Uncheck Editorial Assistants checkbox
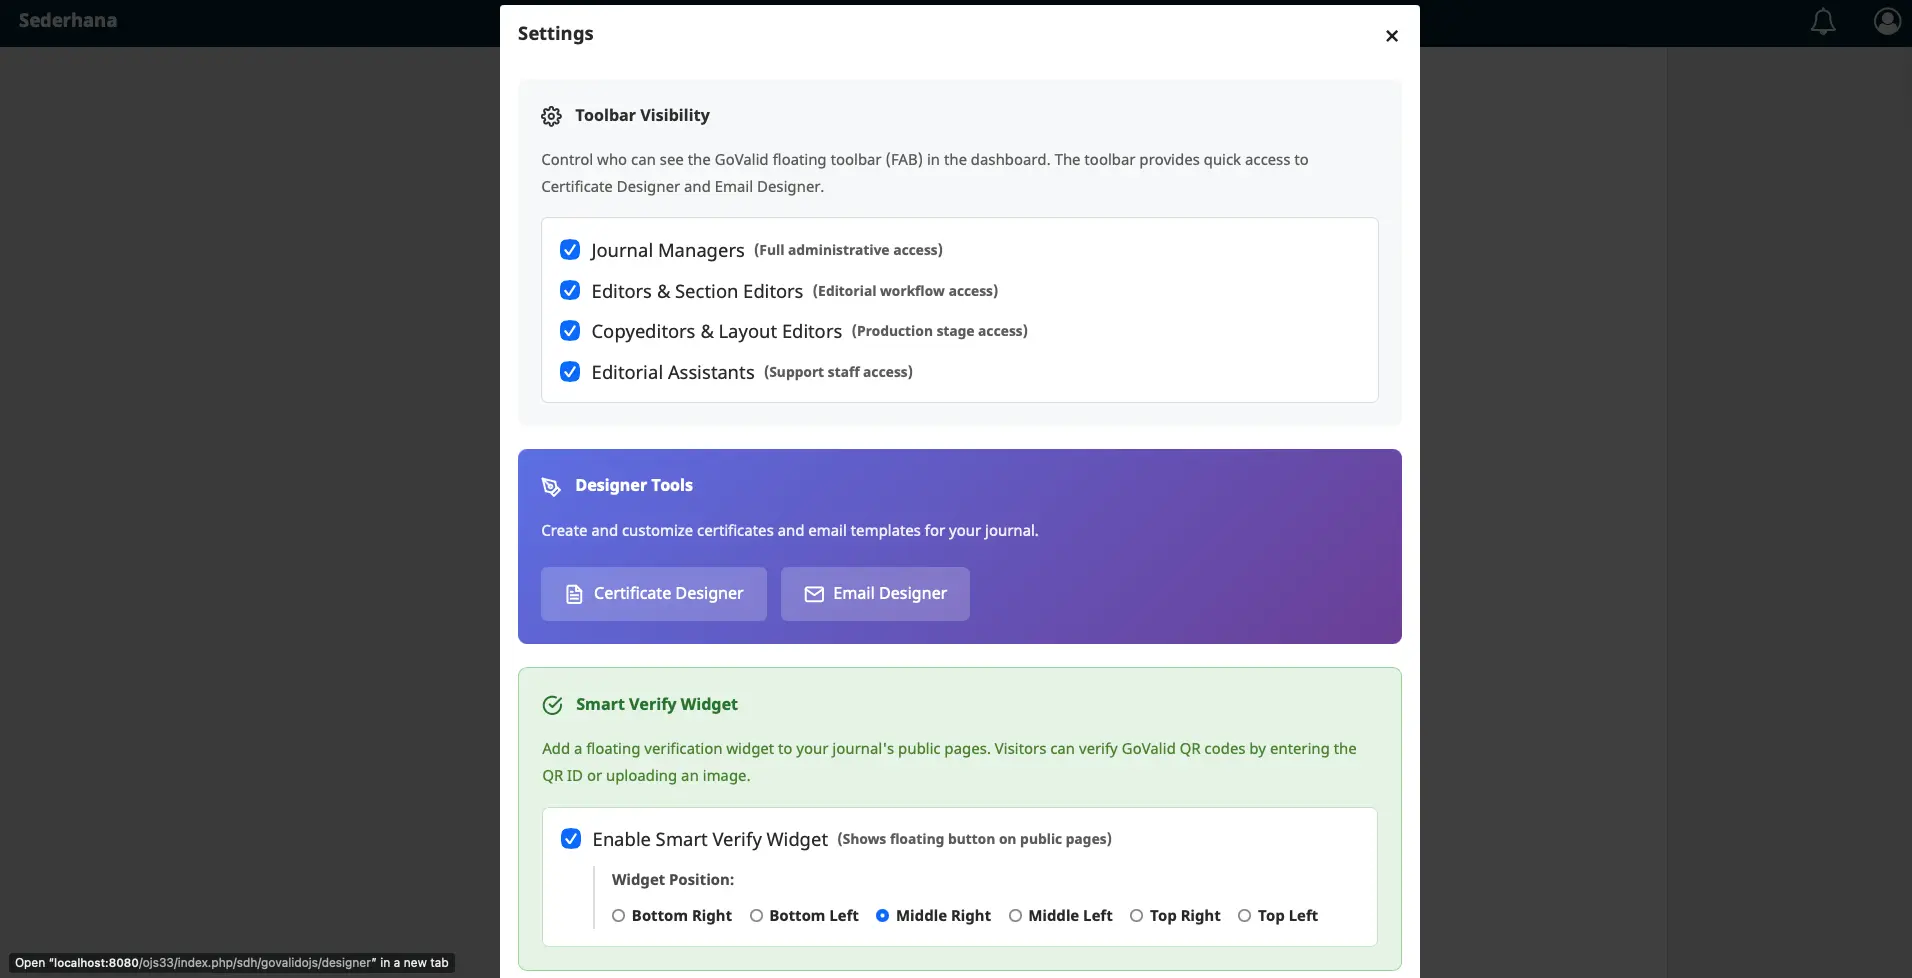This screenshot has height=978, width=1912. (570, 372)
